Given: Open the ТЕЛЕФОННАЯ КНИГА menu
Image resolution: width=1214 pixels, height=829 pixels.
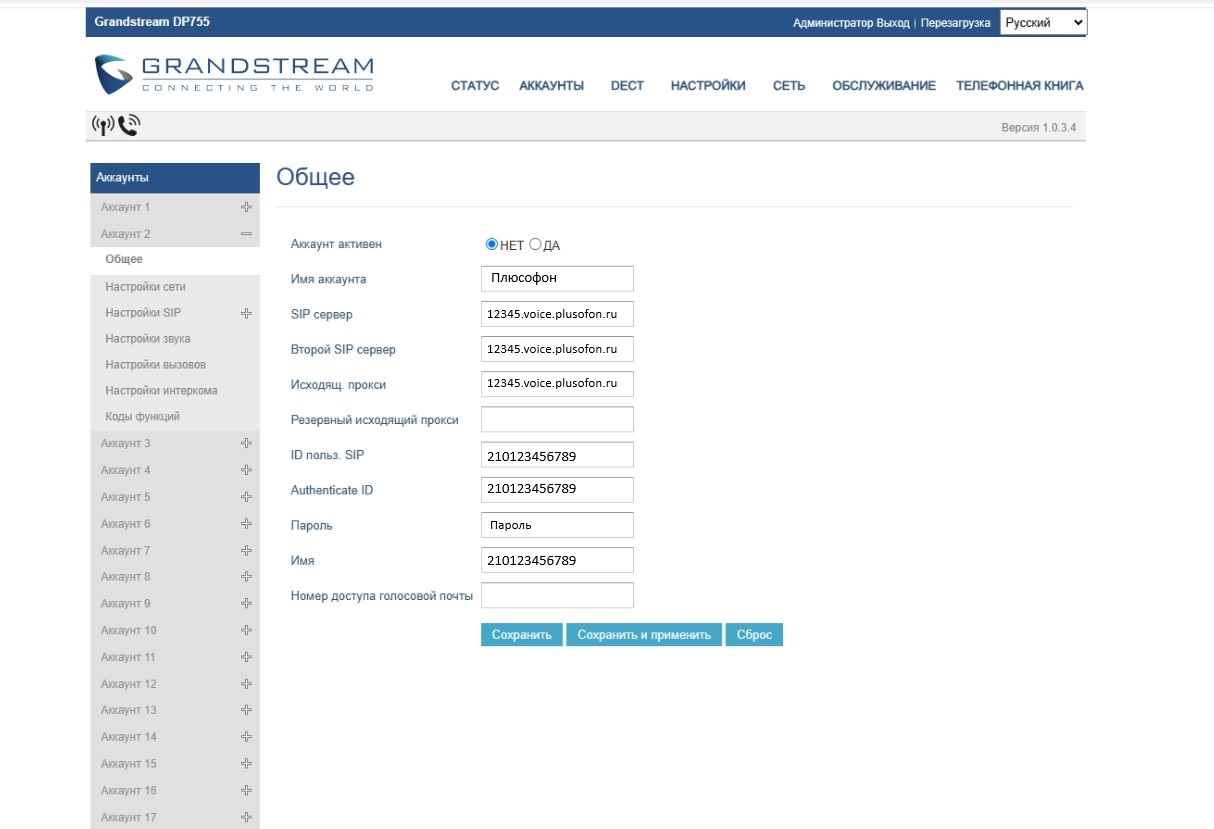Looking at the screenshot, I should [1020, 86].
